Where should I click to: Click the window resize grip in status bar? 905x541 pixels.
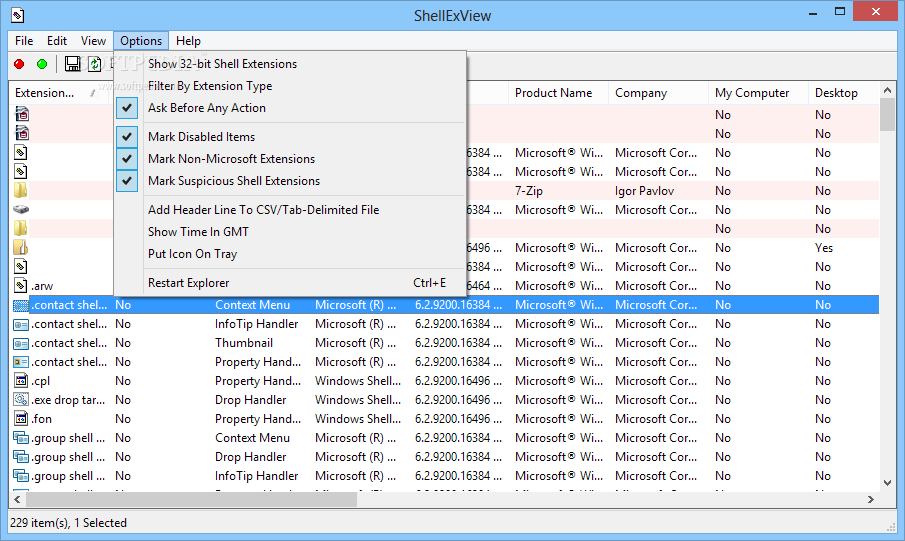891,527
